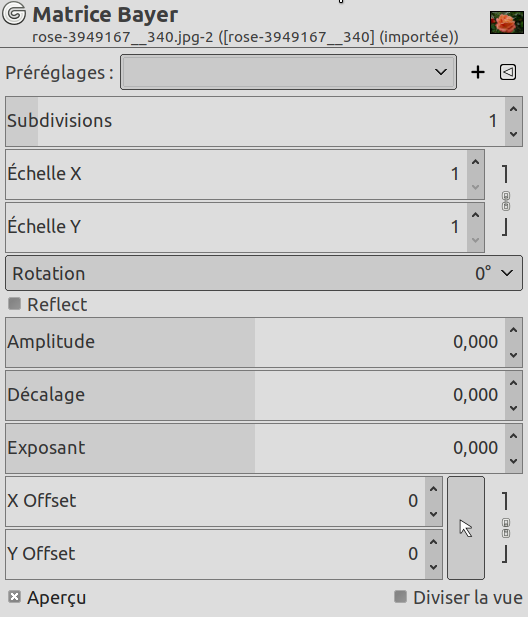Screen dimensions: 528x617
Task: Increase the Échelle X value arrow
Action: 476,162
